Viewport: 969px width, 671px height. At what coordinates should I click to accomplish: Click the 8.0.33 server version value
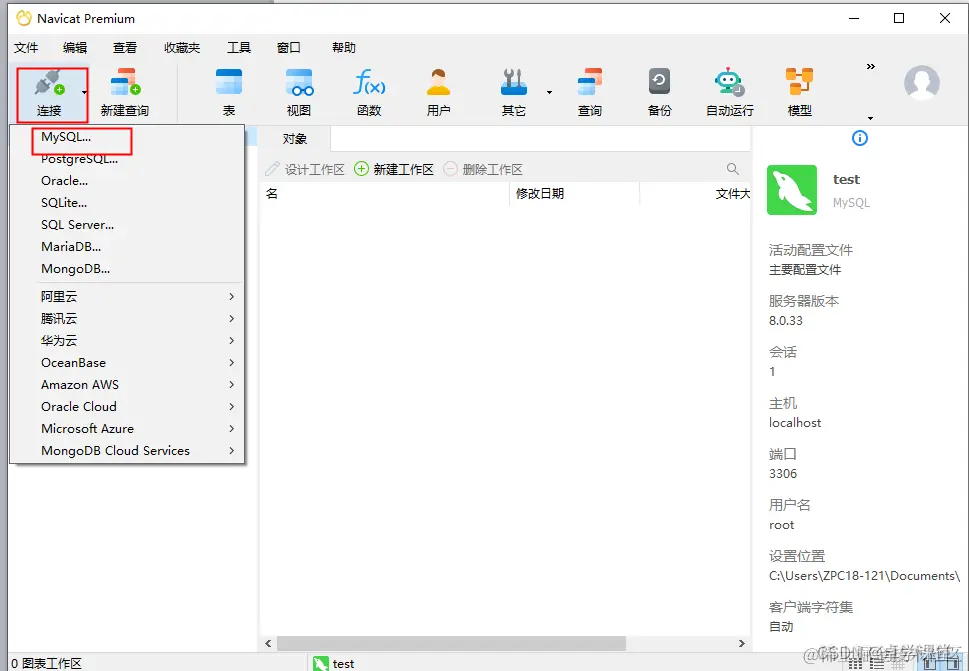[x=785, y=321]
